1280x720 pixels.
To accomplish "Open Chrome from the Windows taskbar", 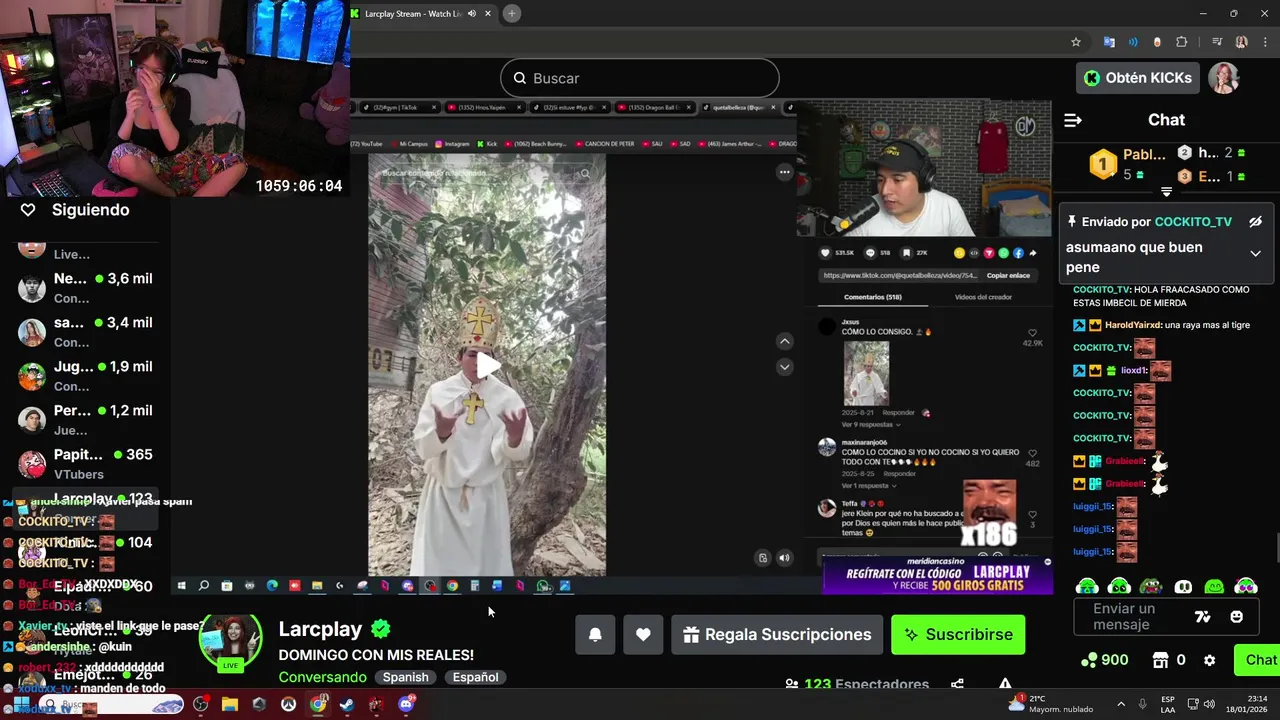I will click(x=318, y=704).
